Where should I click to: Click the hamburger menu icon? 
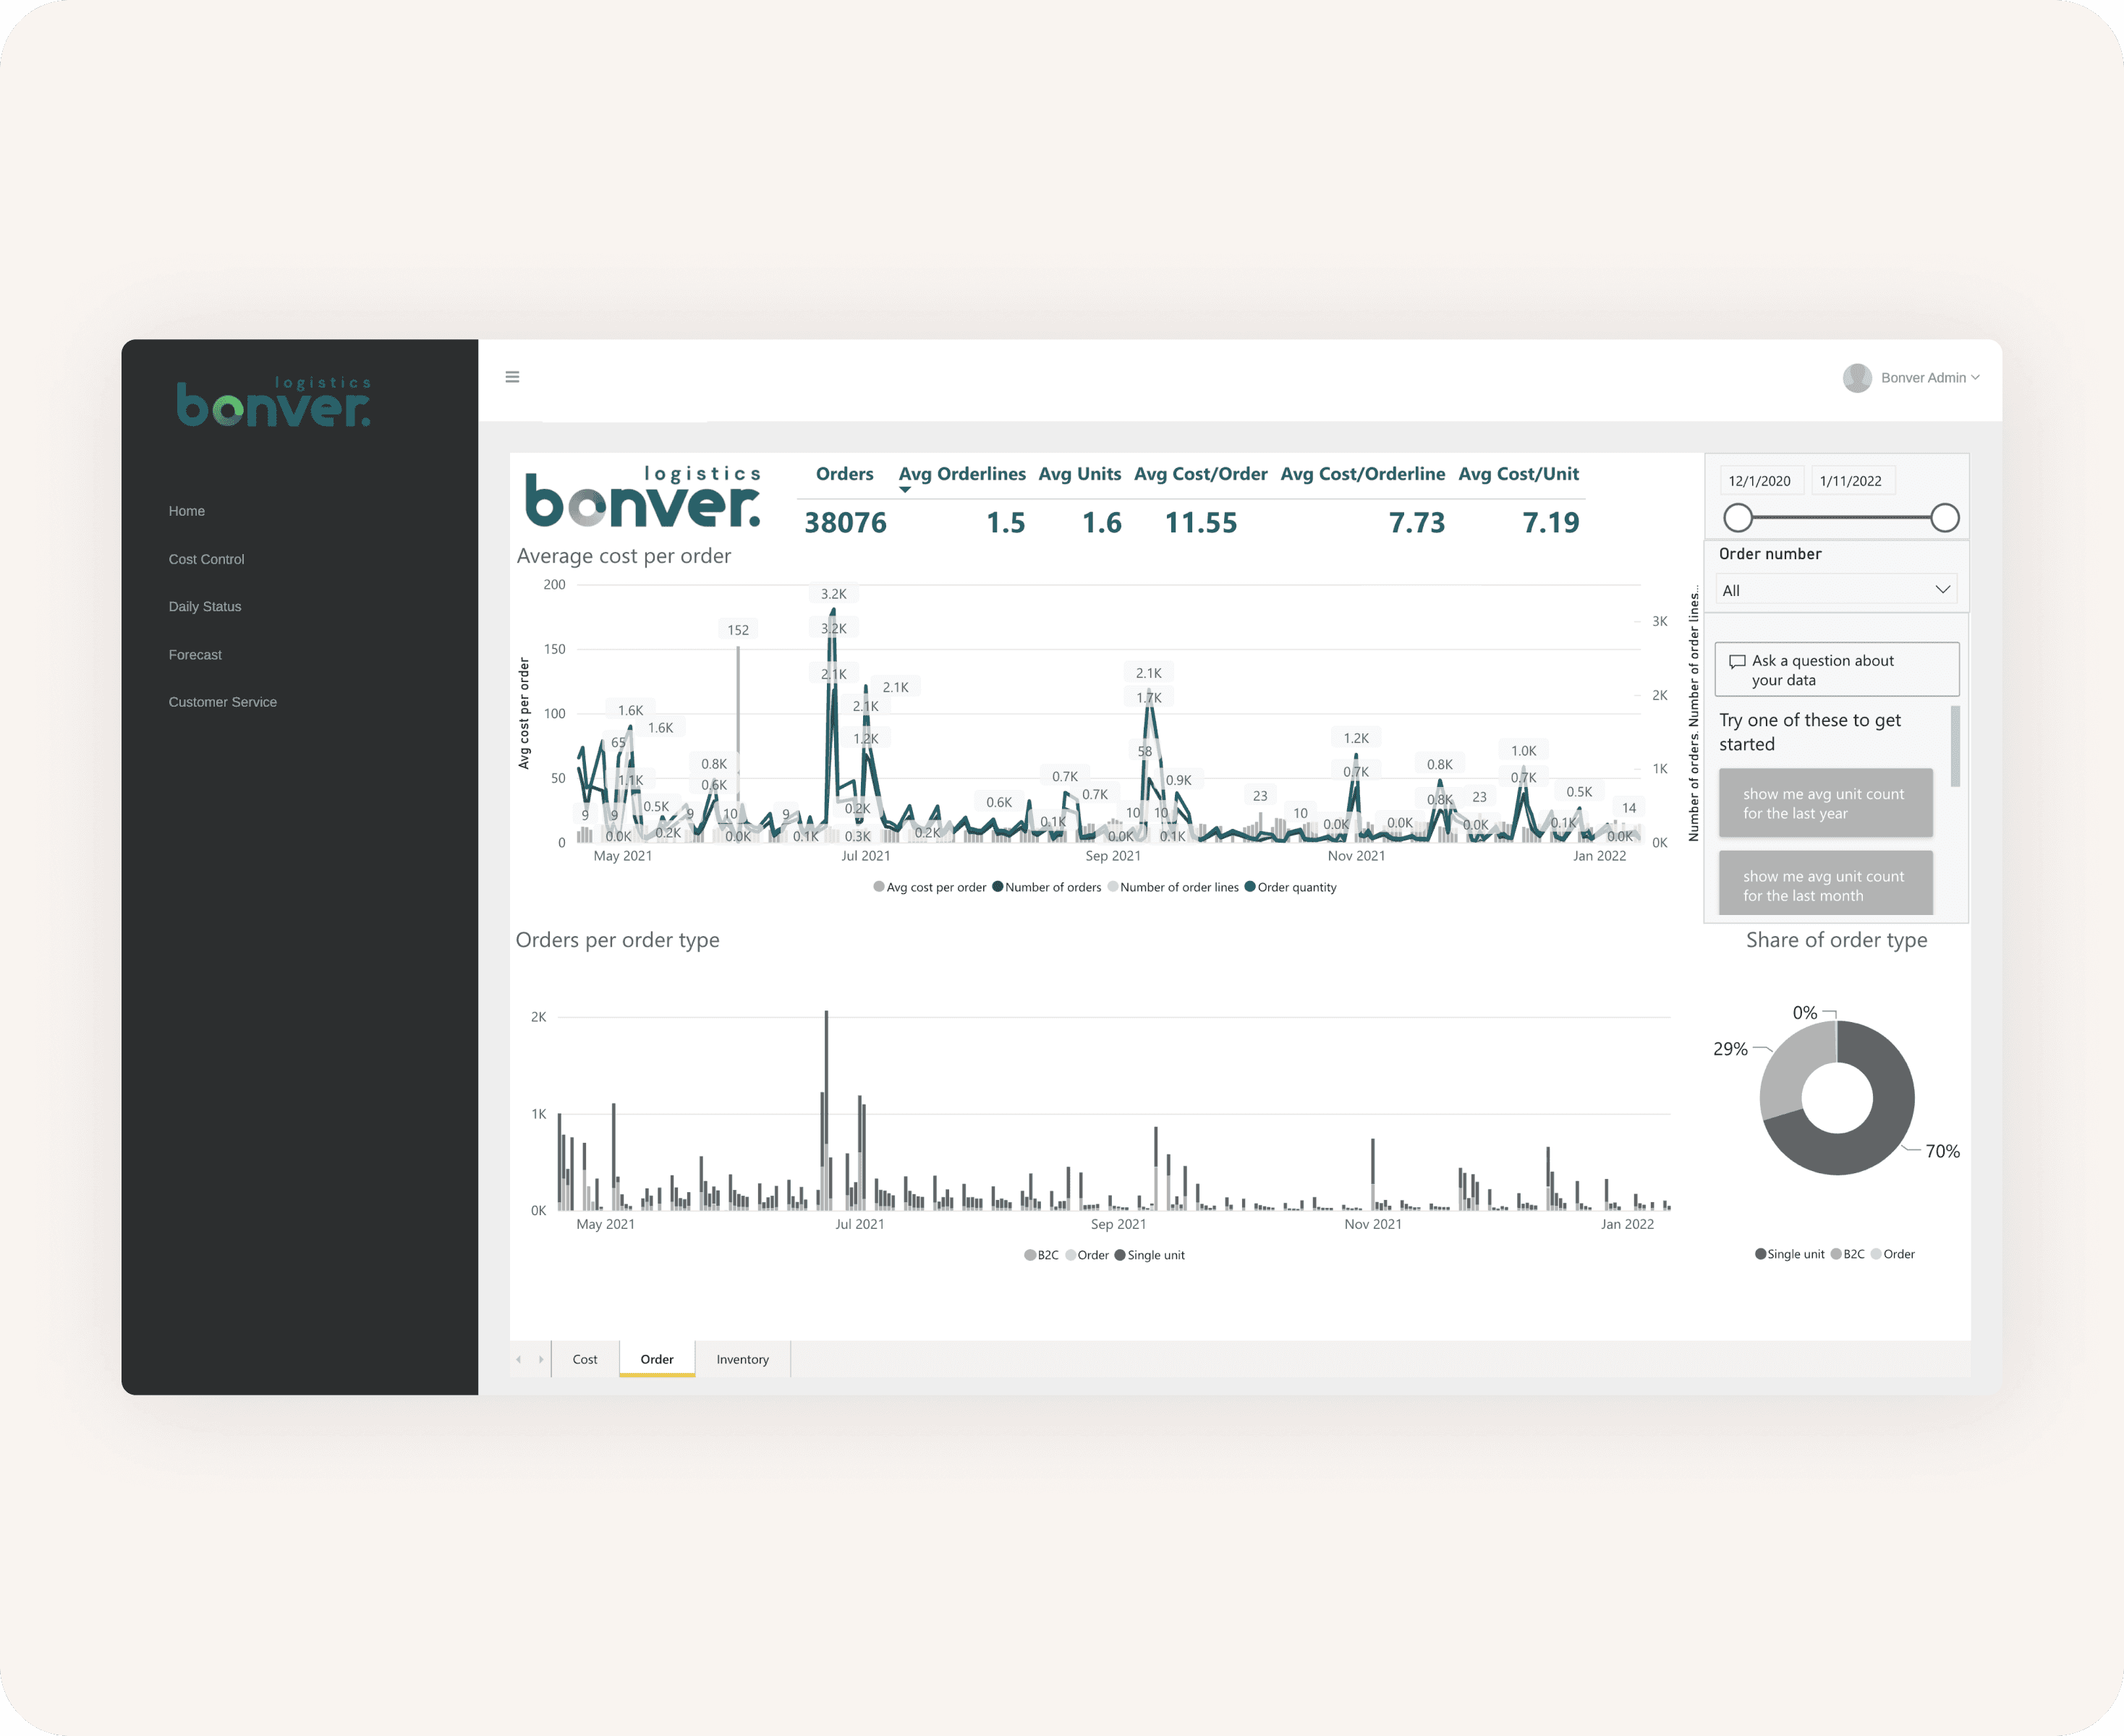512,377
